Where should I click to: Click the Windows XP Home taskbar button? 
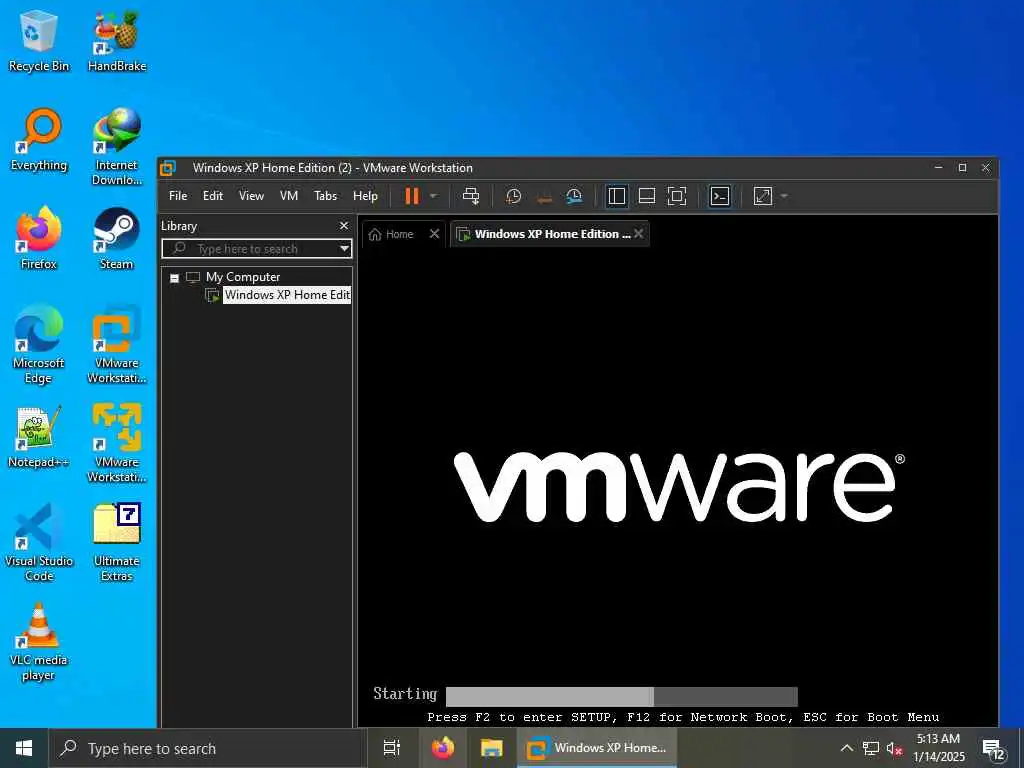tap(597, 748)
